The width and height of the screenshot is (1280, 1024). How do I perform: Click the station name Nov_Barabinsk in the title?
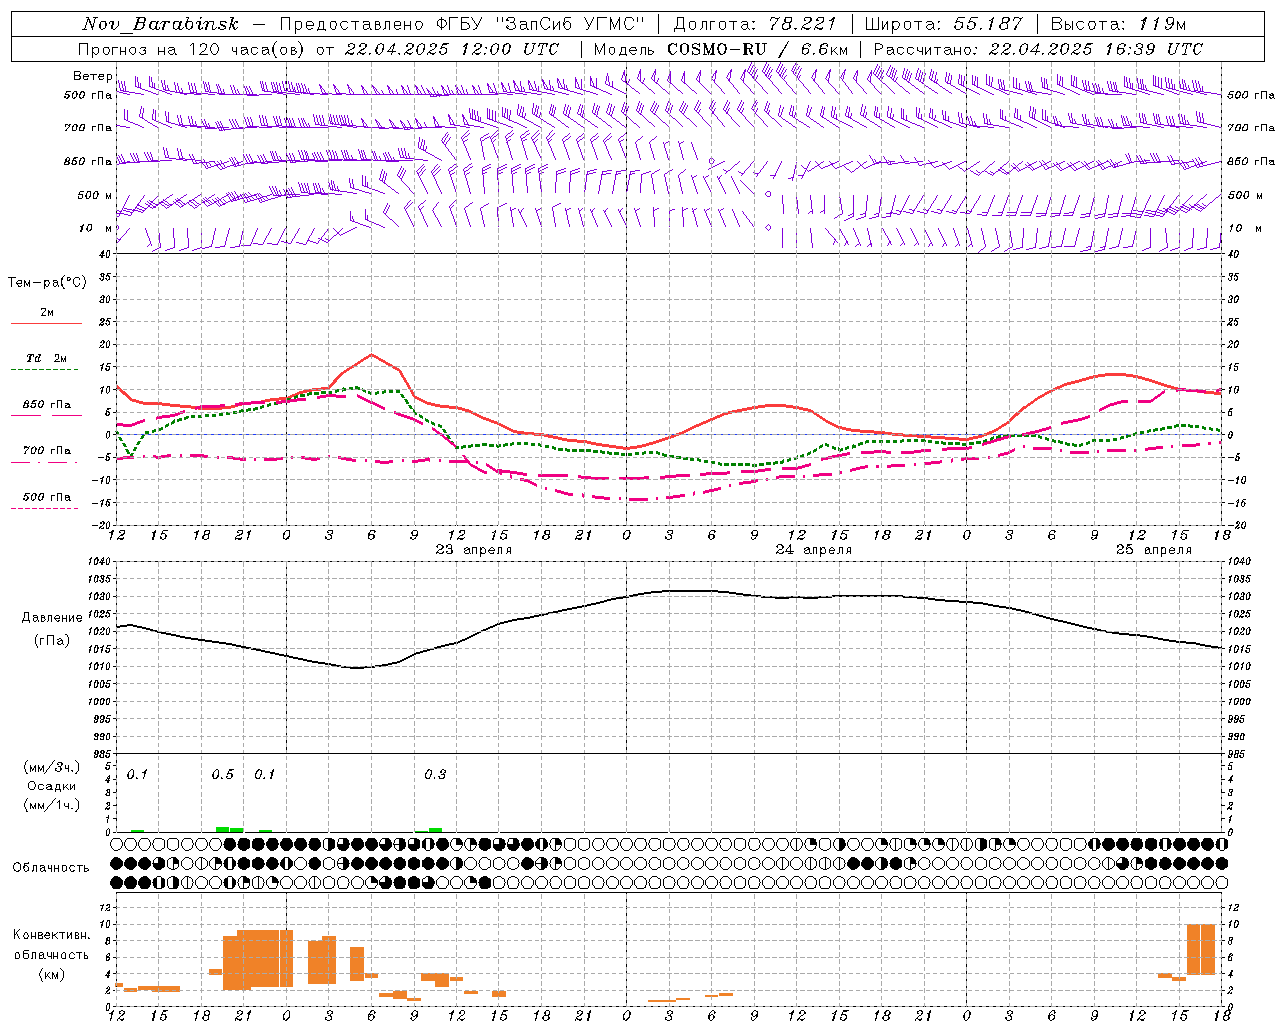[x=160, y=24]
